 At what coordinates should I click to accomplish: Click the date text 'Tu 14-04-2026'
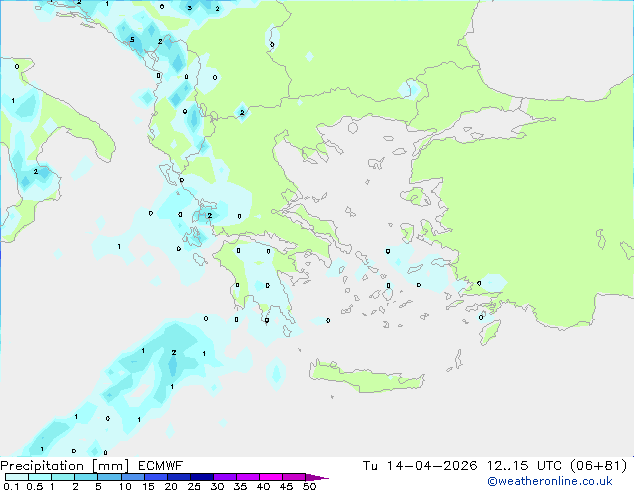click(x=420, y=466)
